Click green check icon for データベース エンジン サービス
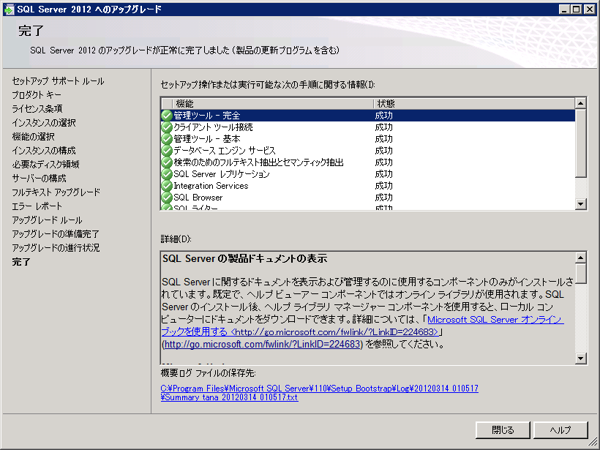 point(166,151)
